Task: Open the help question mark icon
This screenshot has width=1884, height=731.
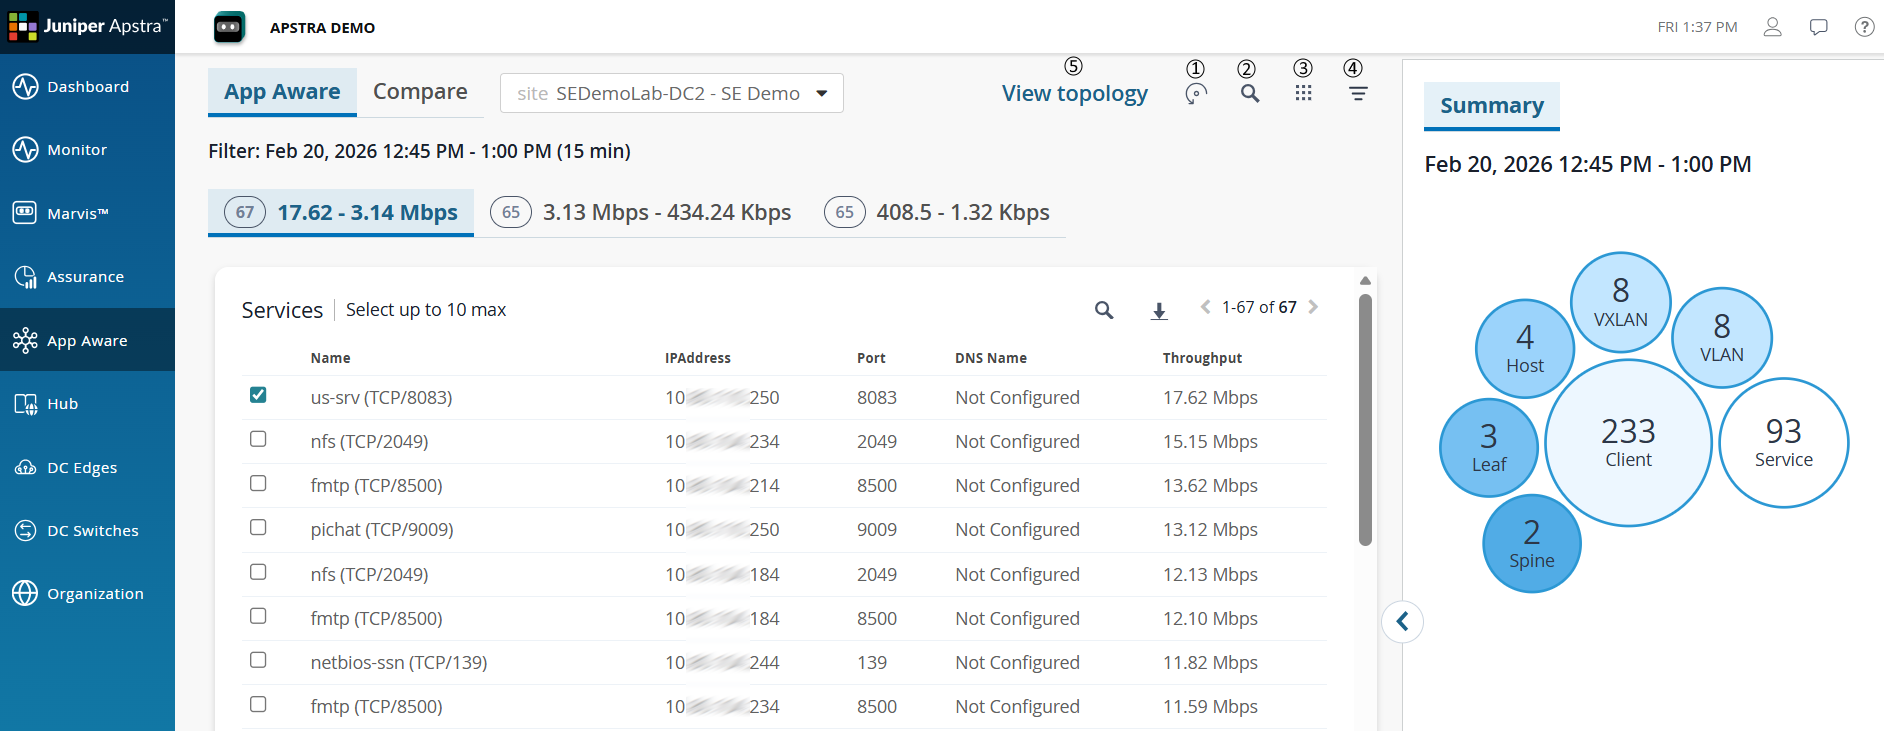Action: coord(1864,27)
